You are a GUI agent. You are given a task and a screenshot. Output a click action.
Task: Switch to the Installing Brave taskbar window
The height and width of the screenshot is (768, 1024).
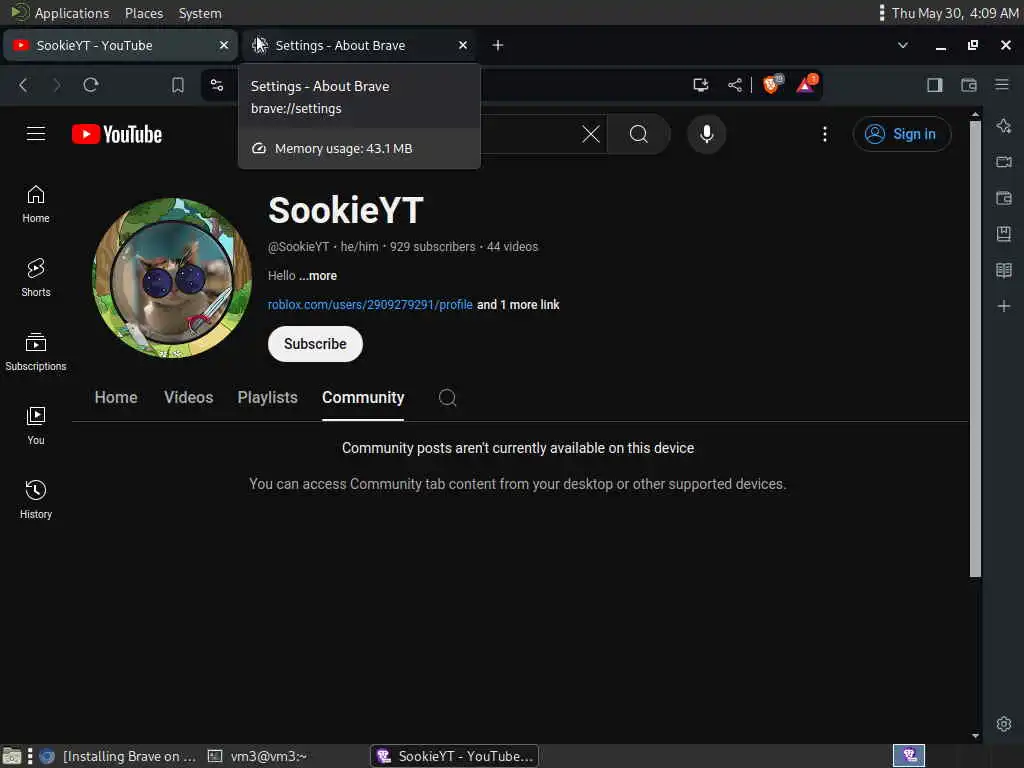[119, 756]
